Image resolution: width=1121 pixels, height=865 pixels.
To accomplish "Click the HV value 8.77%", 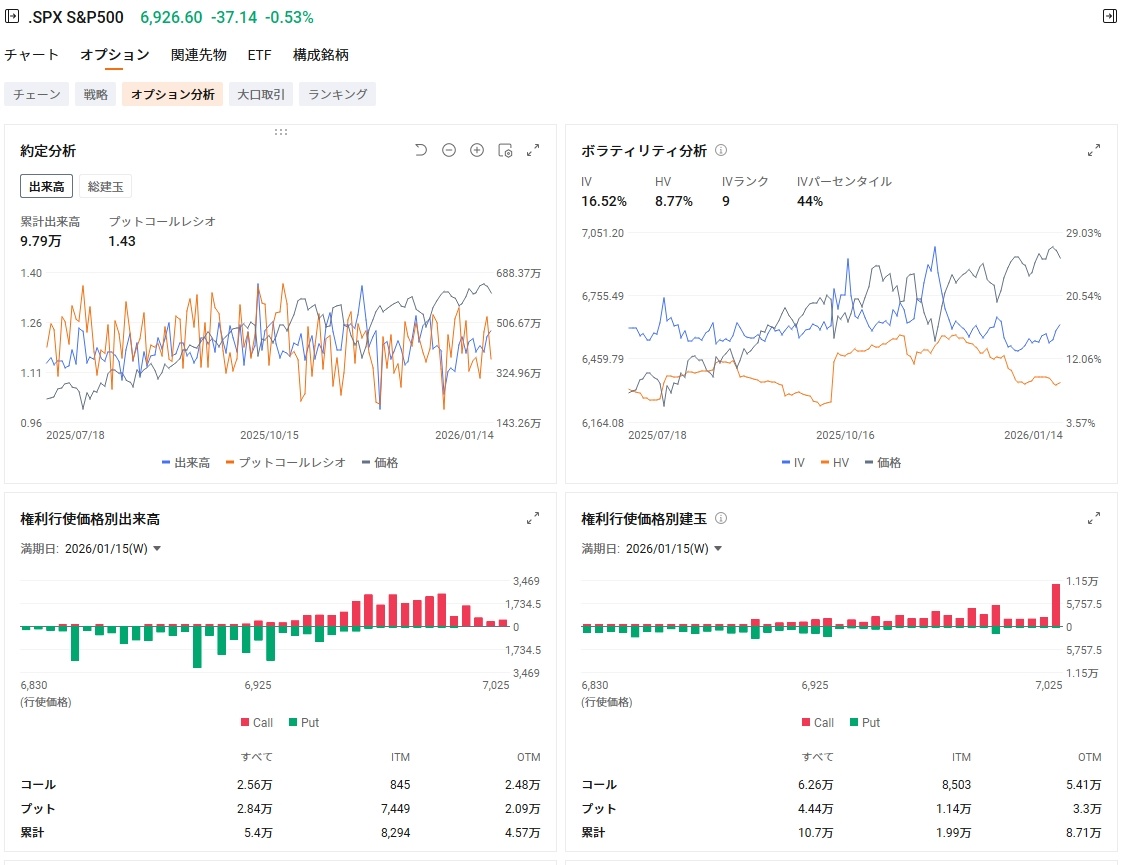I will tap(673, 202).
